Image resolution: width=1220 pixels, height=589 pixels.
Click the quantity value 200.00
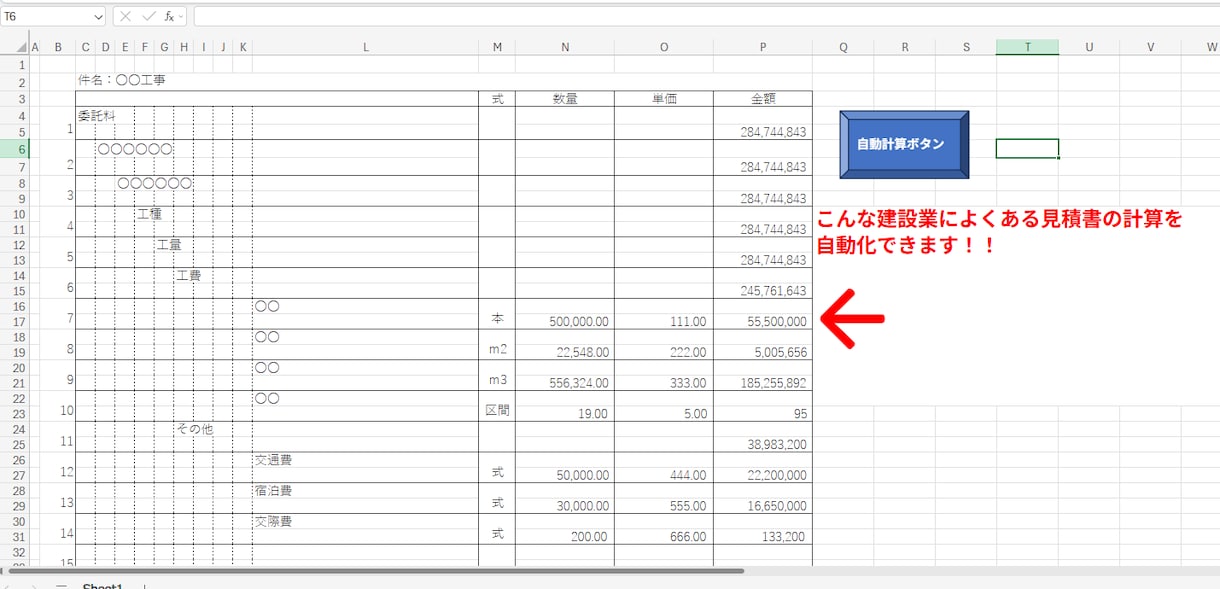[x=590, y=537]
